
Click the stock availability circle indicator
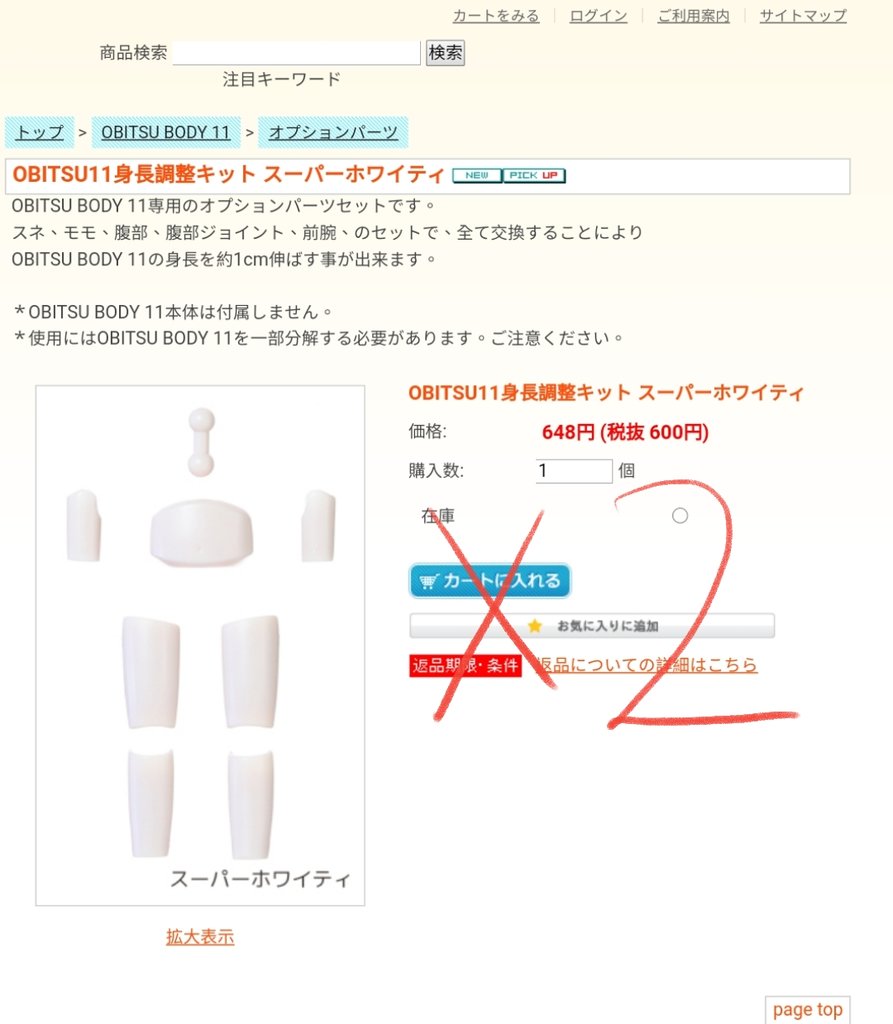coord(679,516)
